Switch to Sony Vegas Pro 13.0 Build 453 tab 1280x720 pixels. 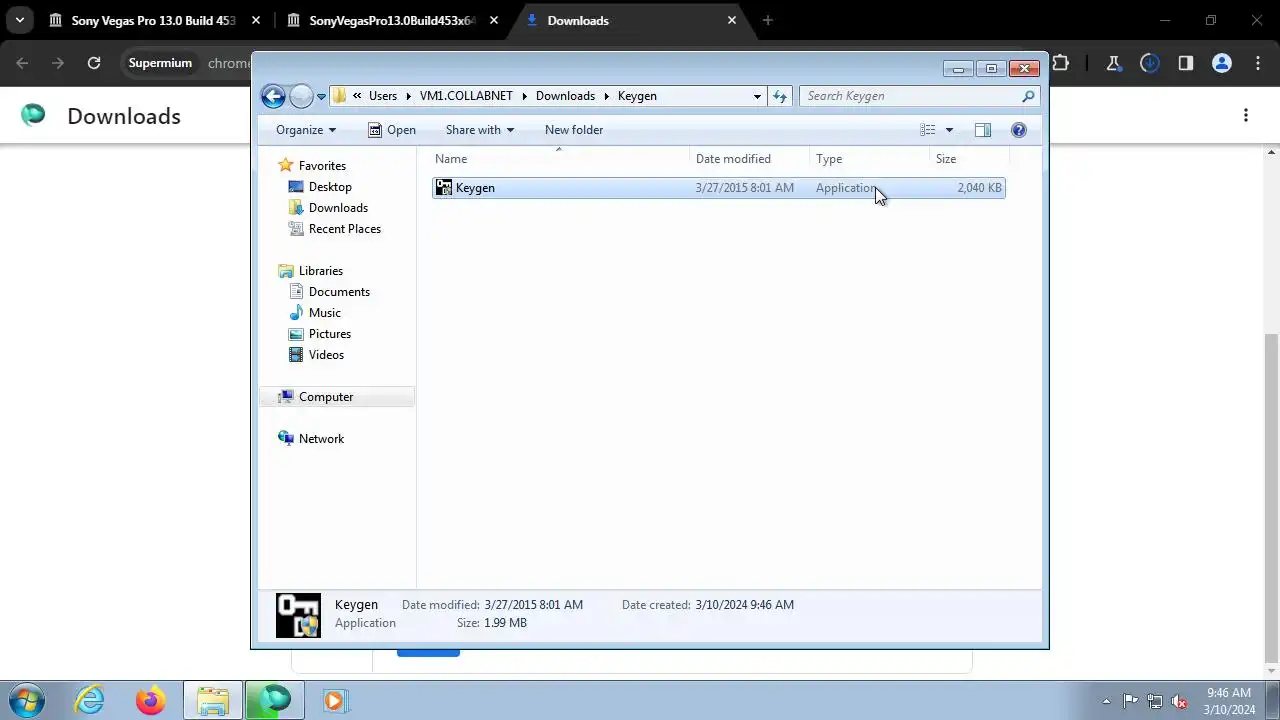pos(155,20)
